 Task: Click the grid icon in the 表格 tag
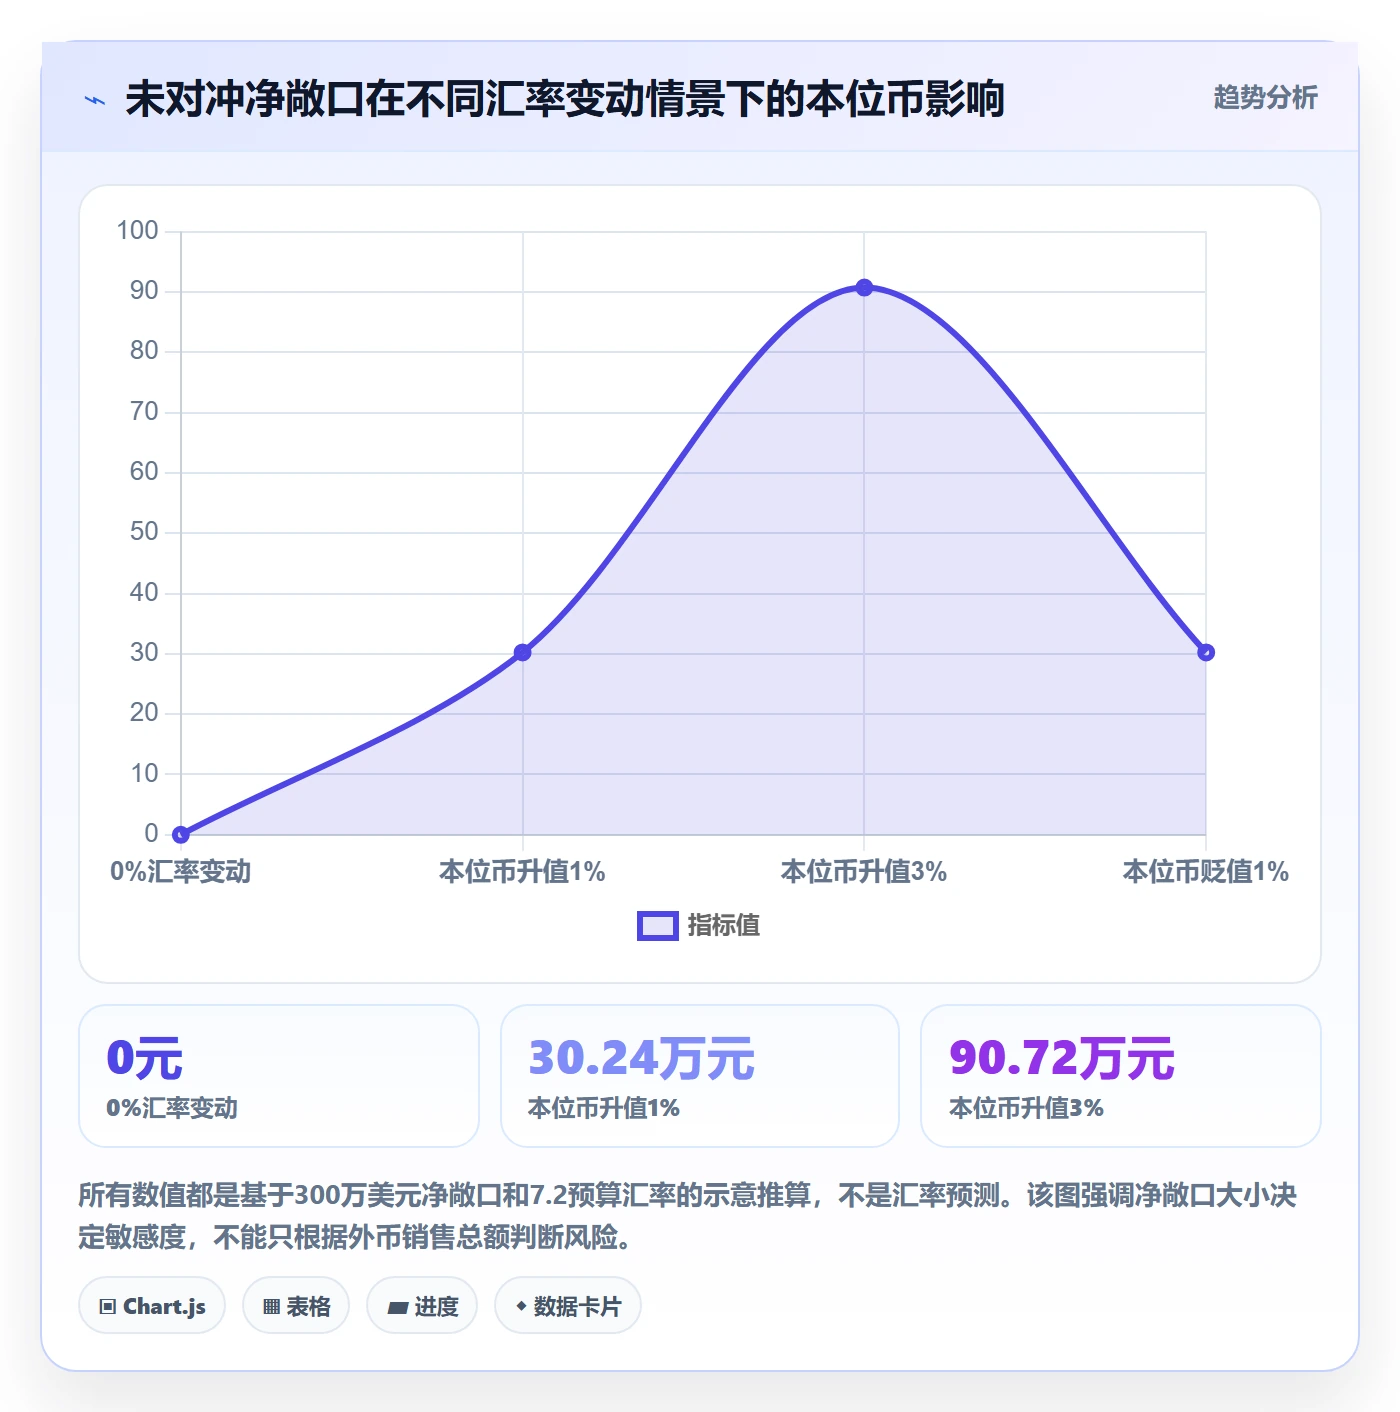271,1306
